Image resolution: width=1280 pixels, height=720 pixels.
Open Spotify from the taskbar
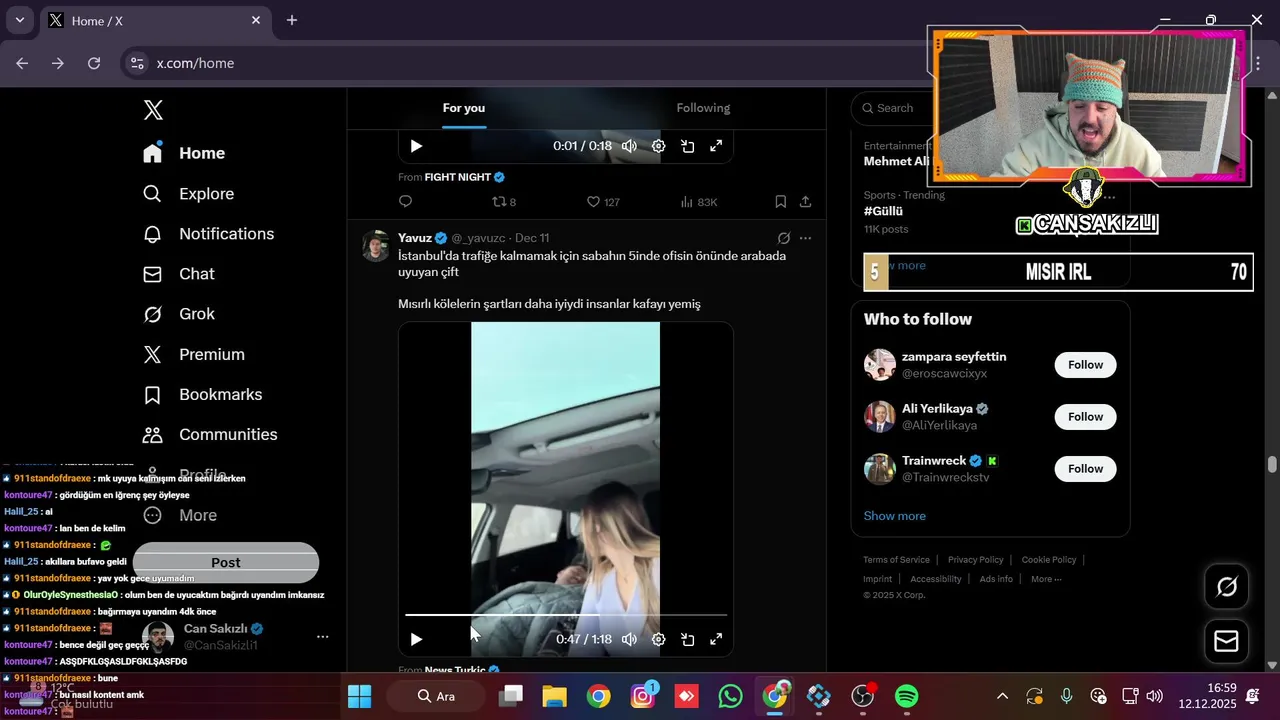[907, 696]
